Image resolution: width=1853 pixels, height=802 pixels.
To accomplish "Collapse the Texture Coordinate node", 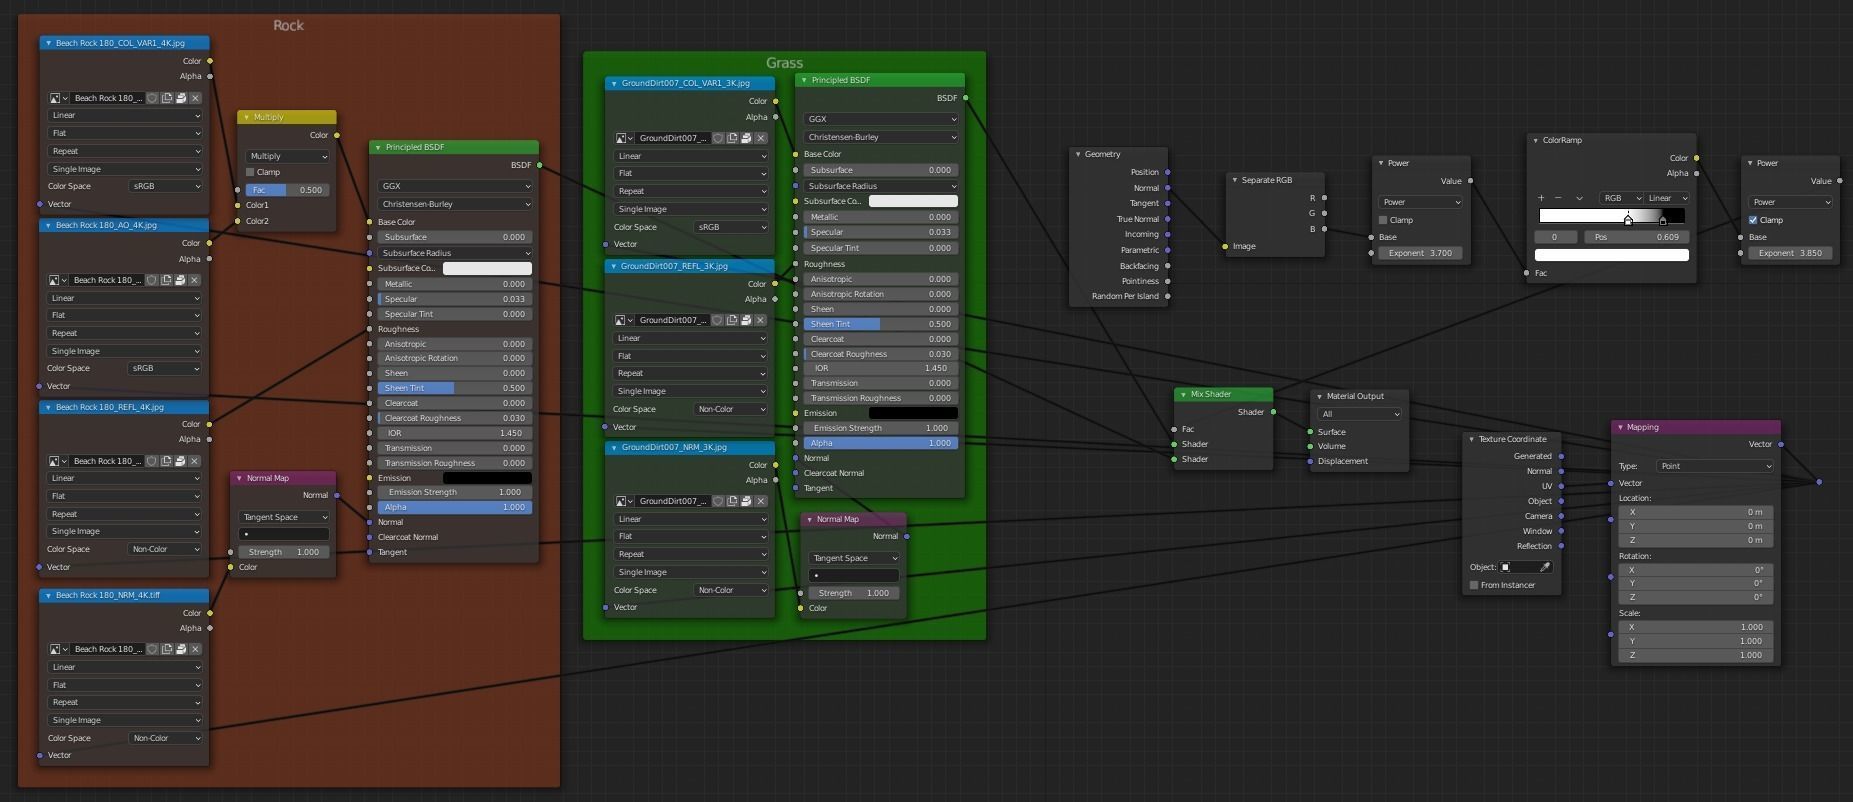I will click(1472, 439).
